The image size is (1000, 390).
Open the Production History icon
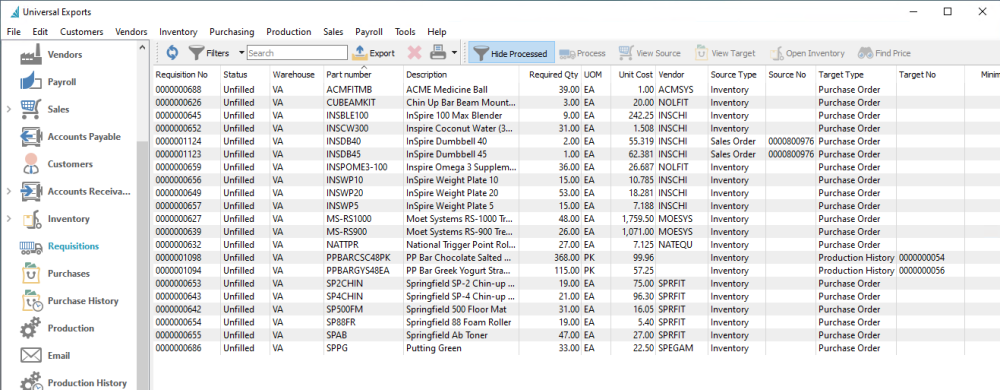[31, 383]
